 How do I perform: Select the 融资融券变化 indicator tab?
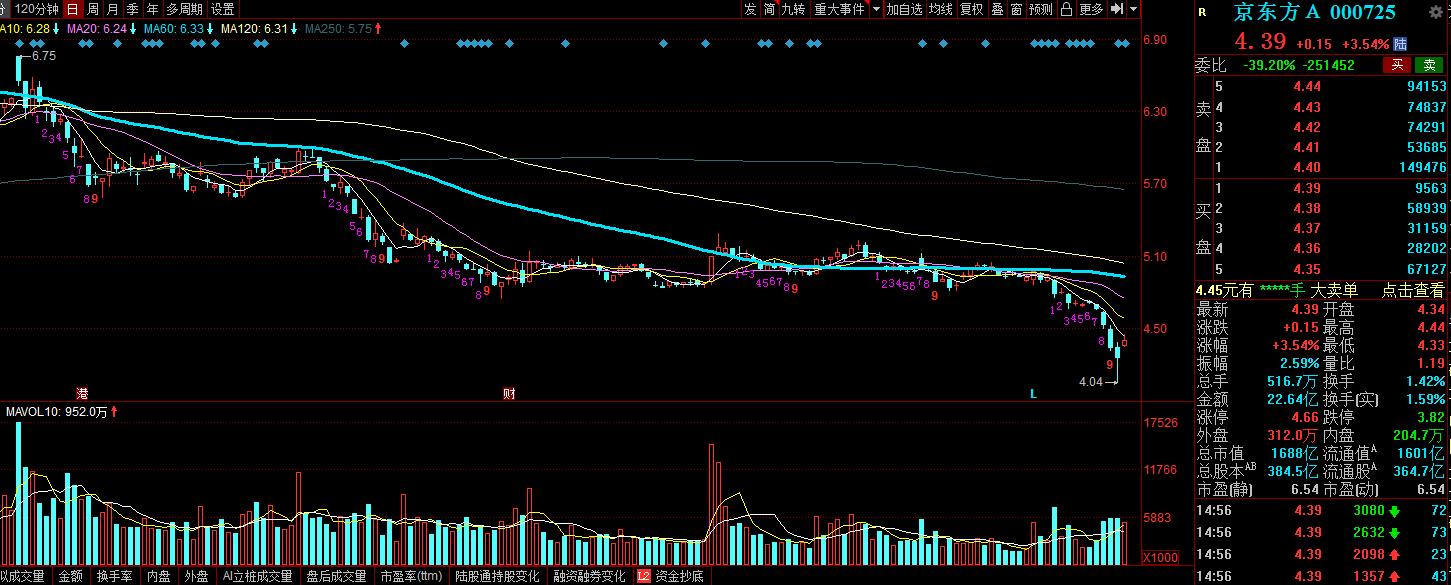tap(589, 576)
